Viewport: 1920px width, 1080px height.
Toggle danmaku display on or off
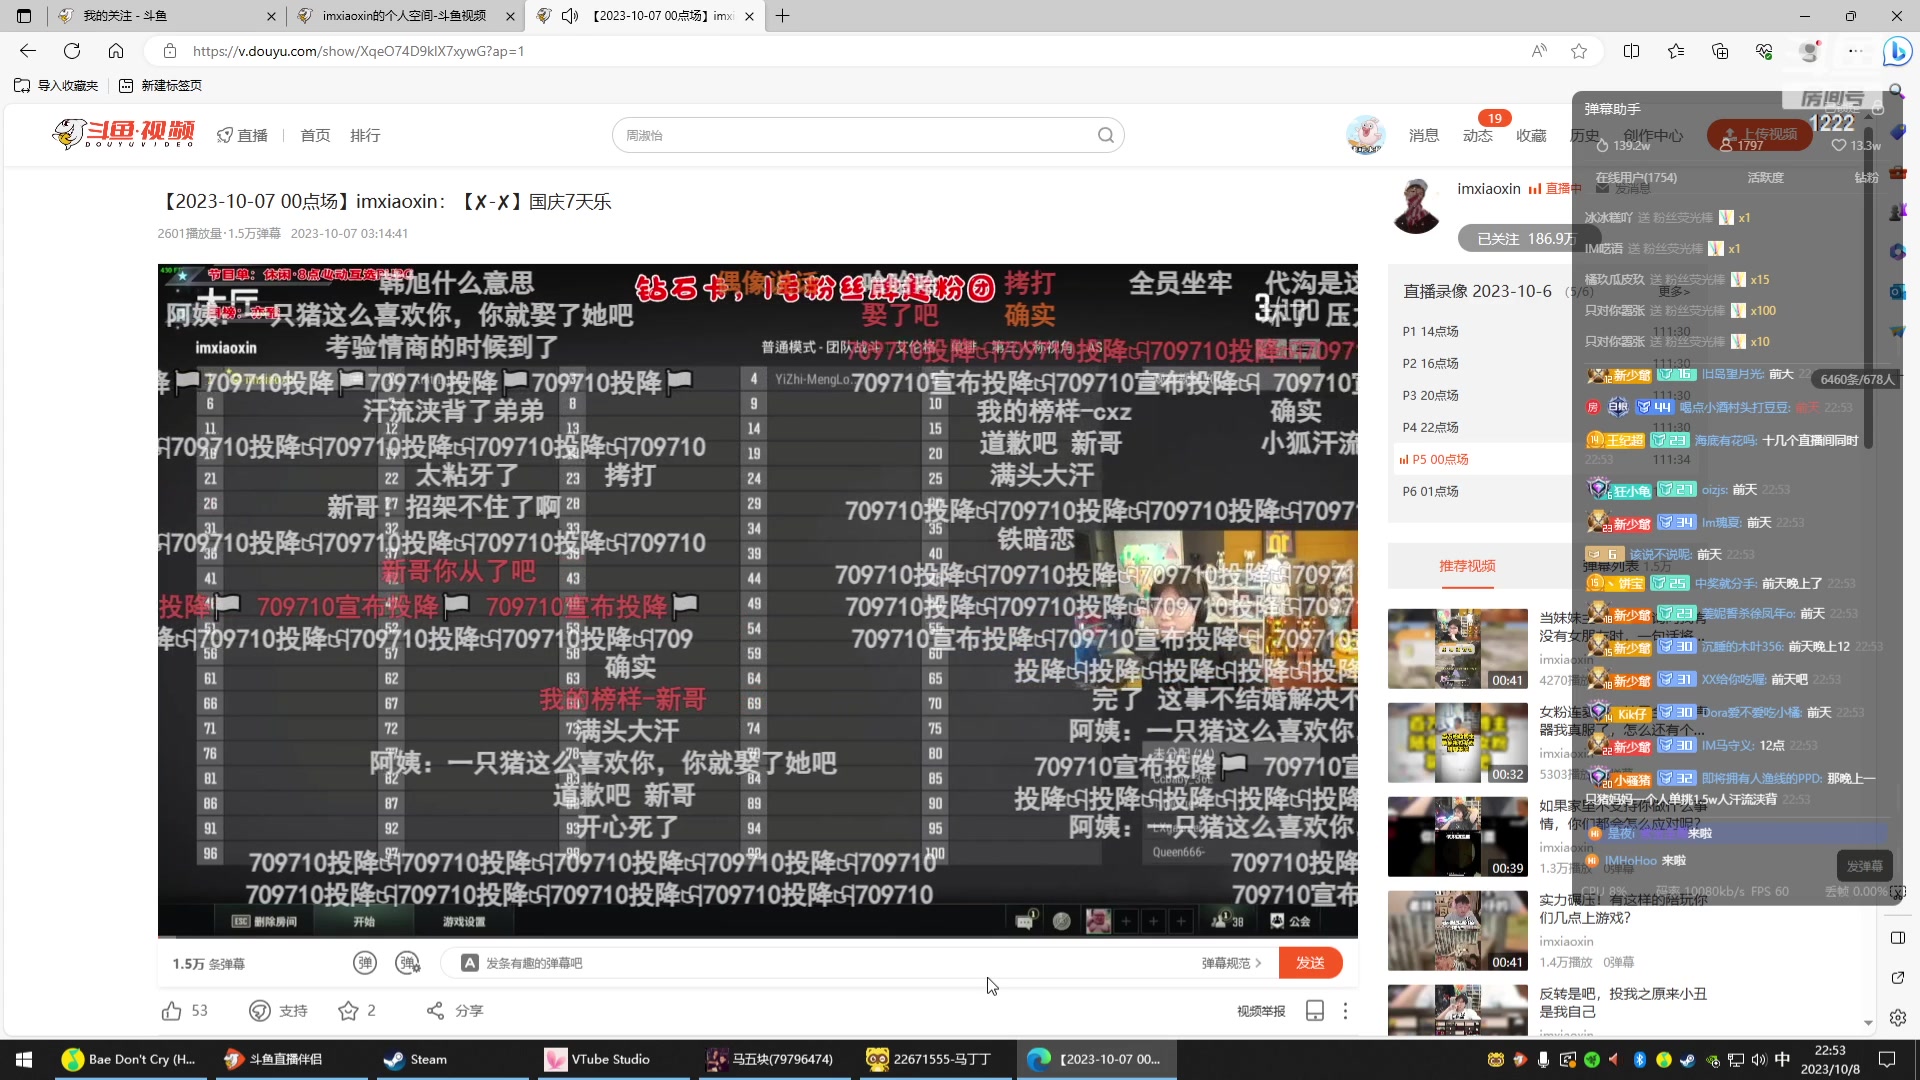[365, 963]
